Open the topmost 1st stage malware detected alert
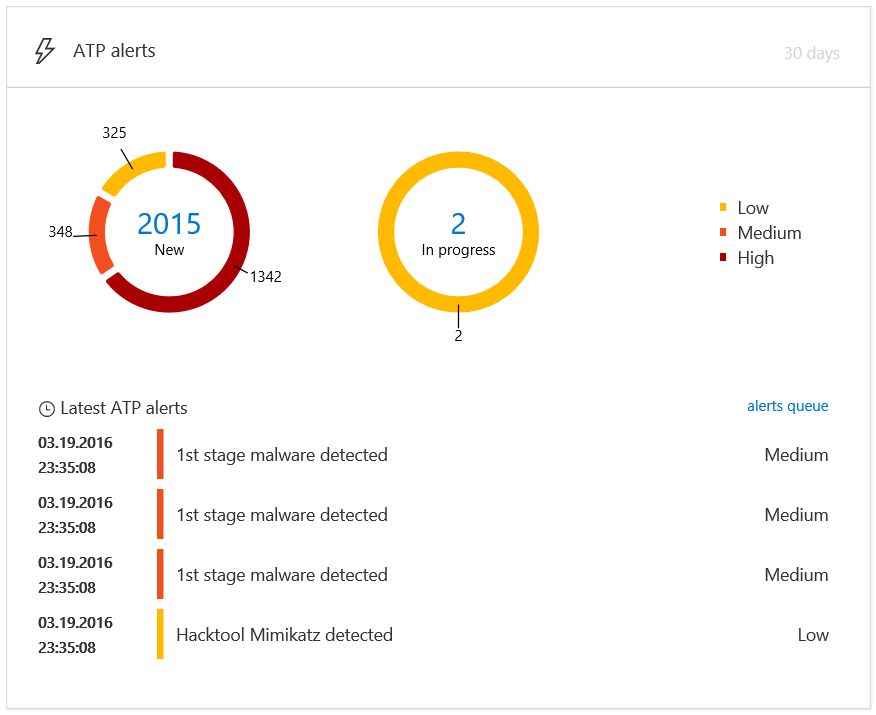 (x=281, y=455)
